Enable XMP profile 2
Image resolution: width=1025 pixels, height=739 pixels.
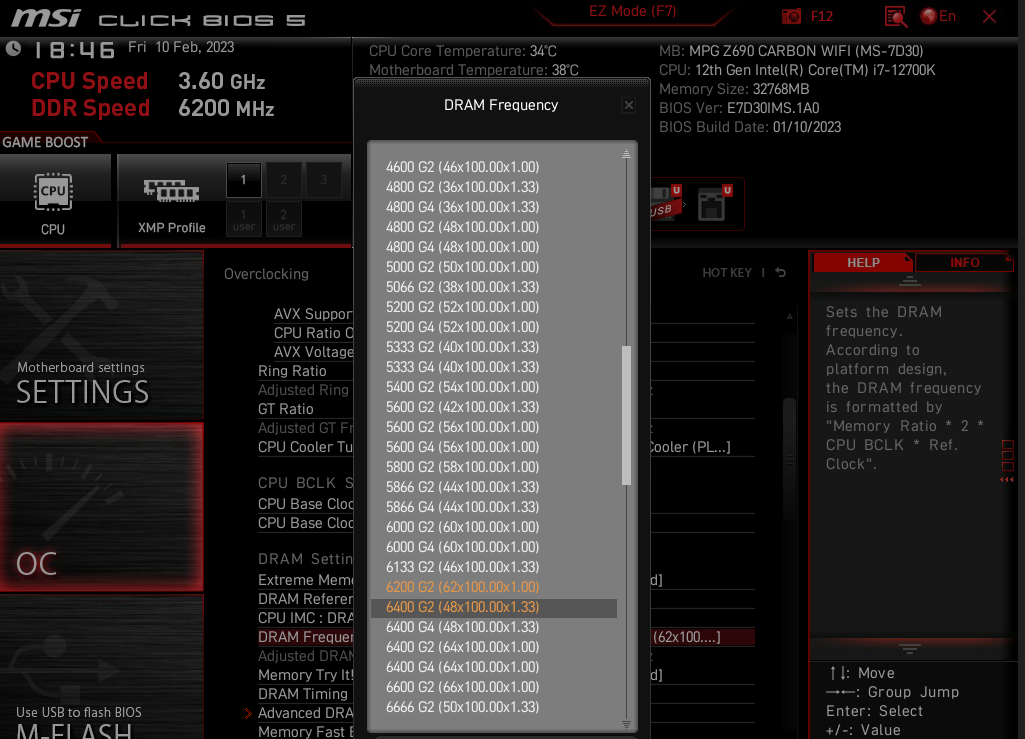(284, 180)
